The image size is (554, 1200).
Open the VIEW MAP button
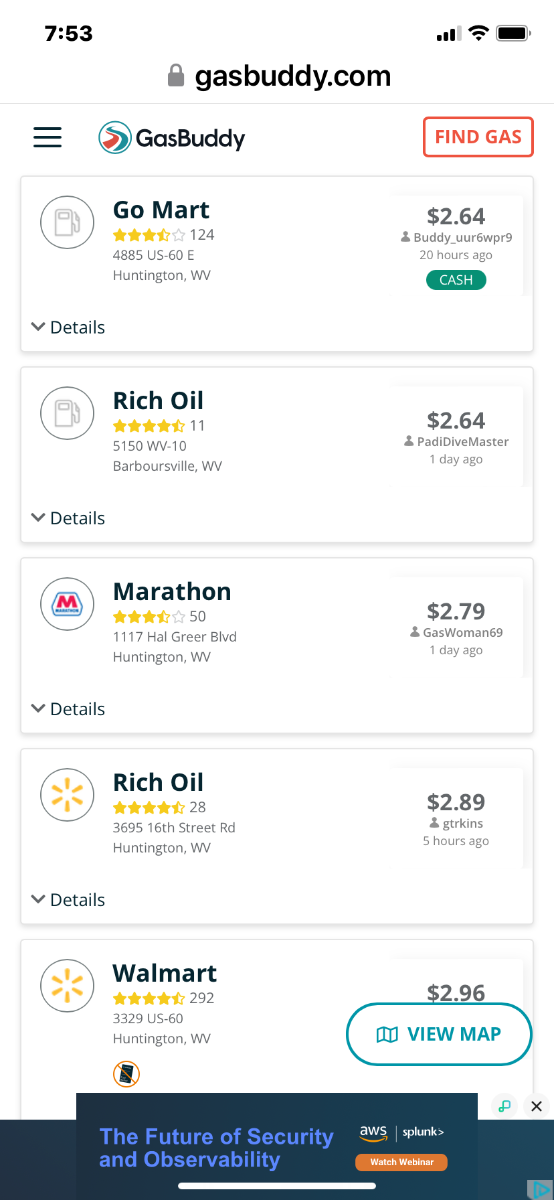coord(439,1034)
